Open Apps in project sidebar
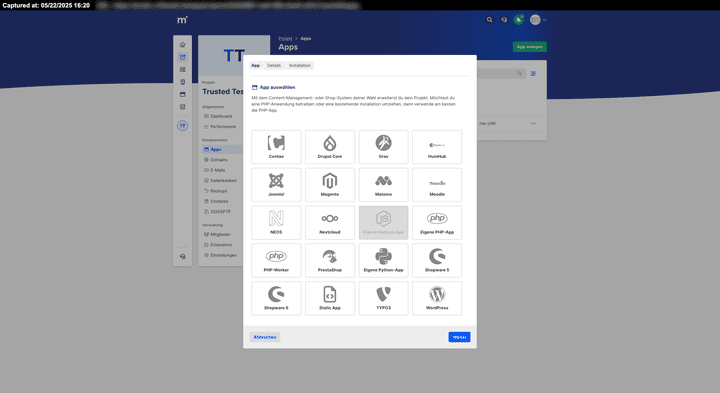 [x=222, y=149]
